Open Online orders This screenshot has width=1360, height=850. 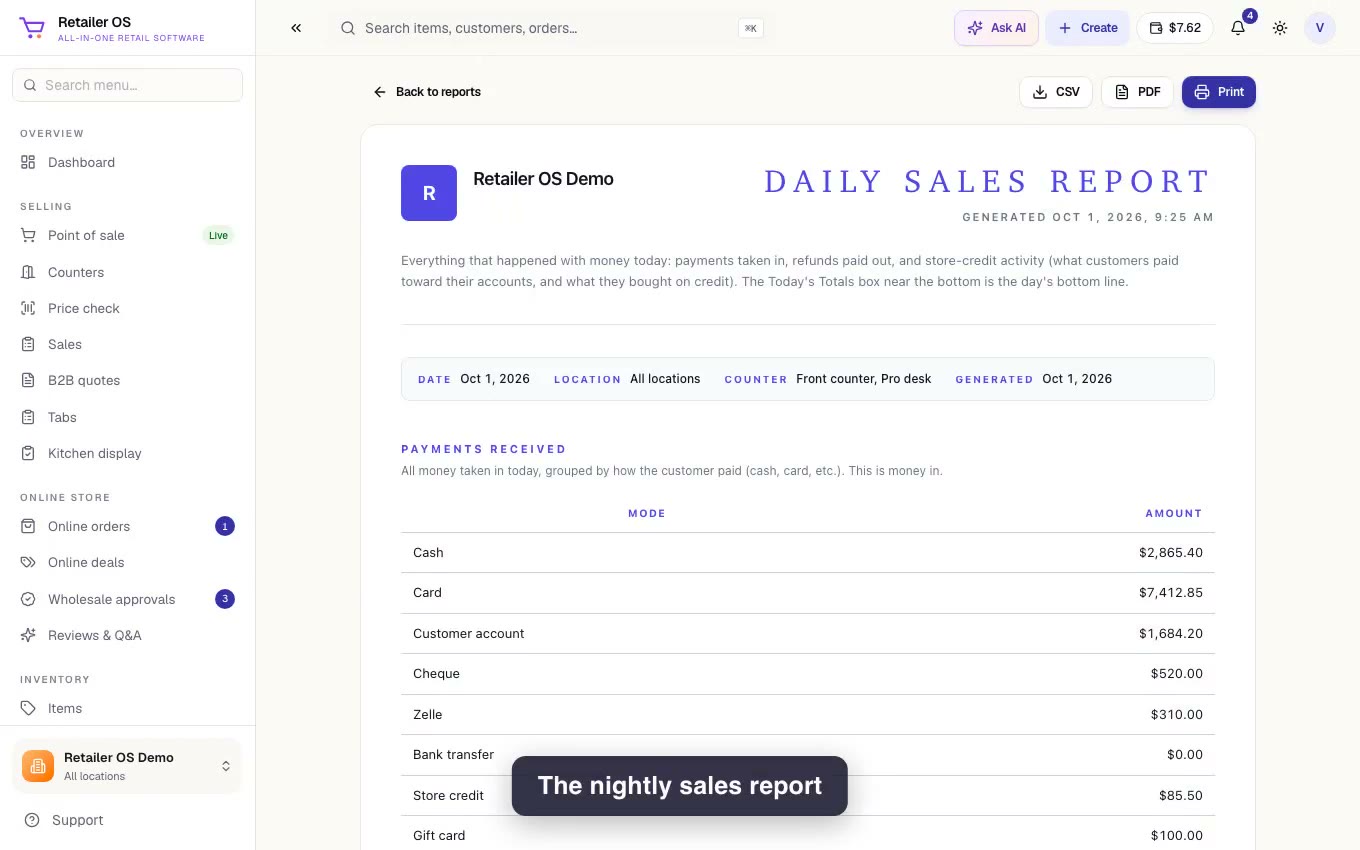(x=127, y=526)
